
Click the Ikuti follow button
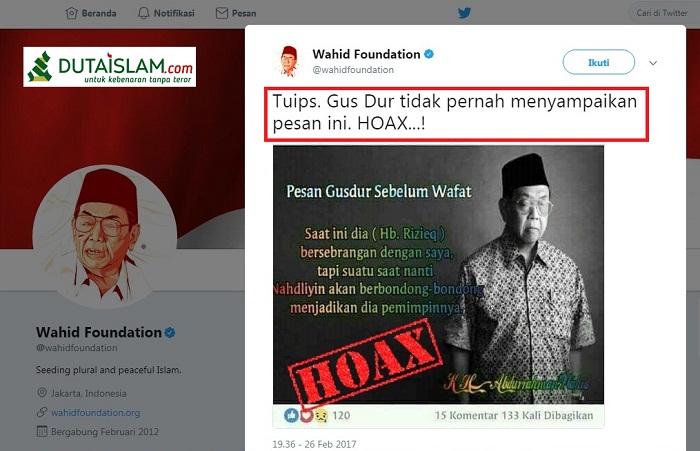tap(599, 63)
